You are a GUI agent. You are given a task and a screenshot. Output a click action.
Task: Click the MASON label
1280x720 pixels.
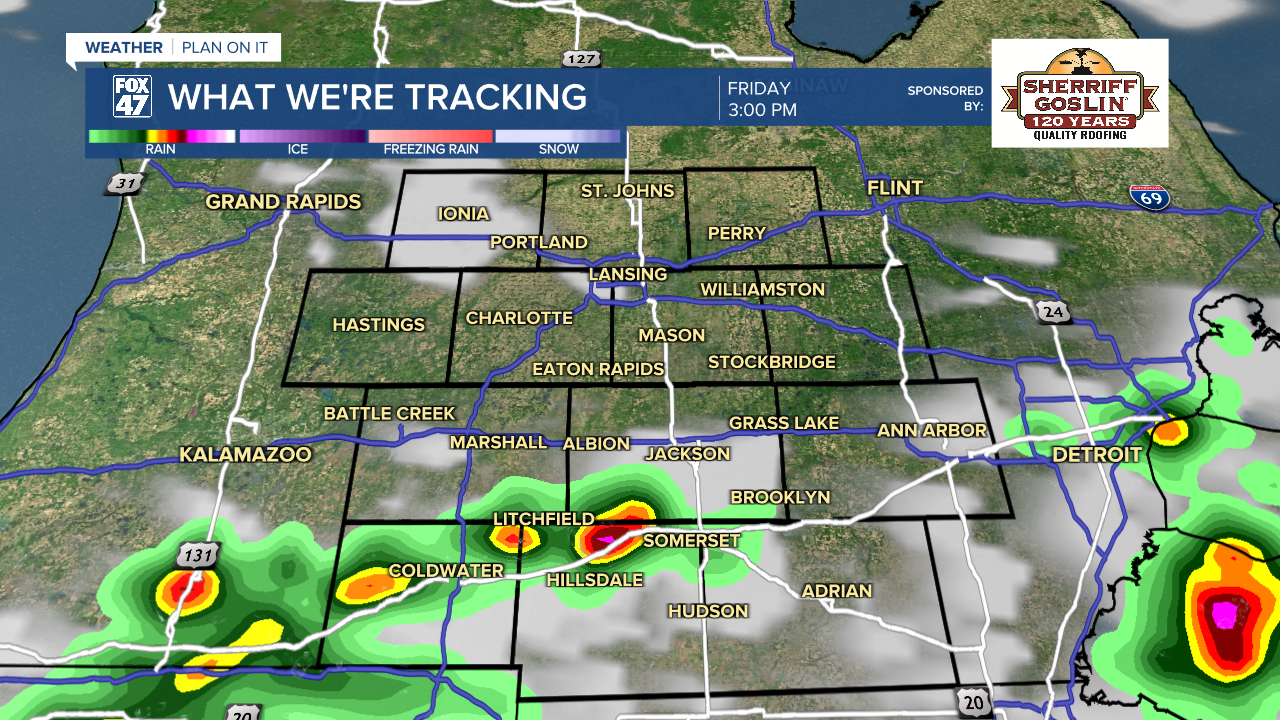coord(672,335)
